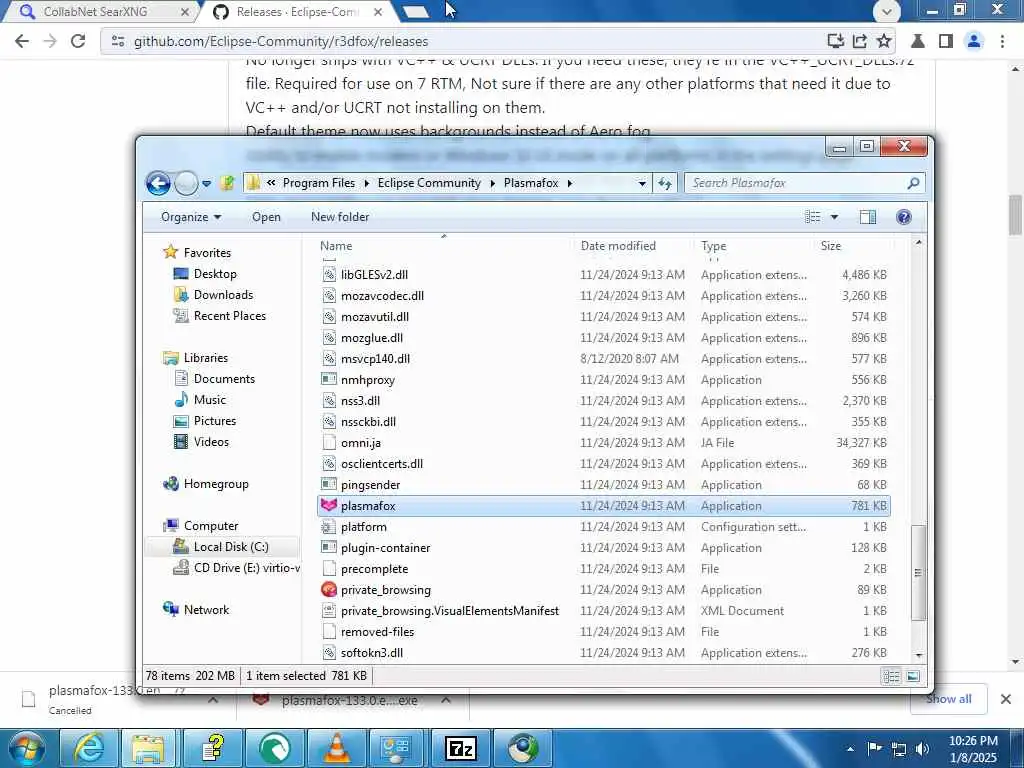Open the browser profile avatar icon
The width and height of the screenshot is (1024, 768).
tap(974, 41)
